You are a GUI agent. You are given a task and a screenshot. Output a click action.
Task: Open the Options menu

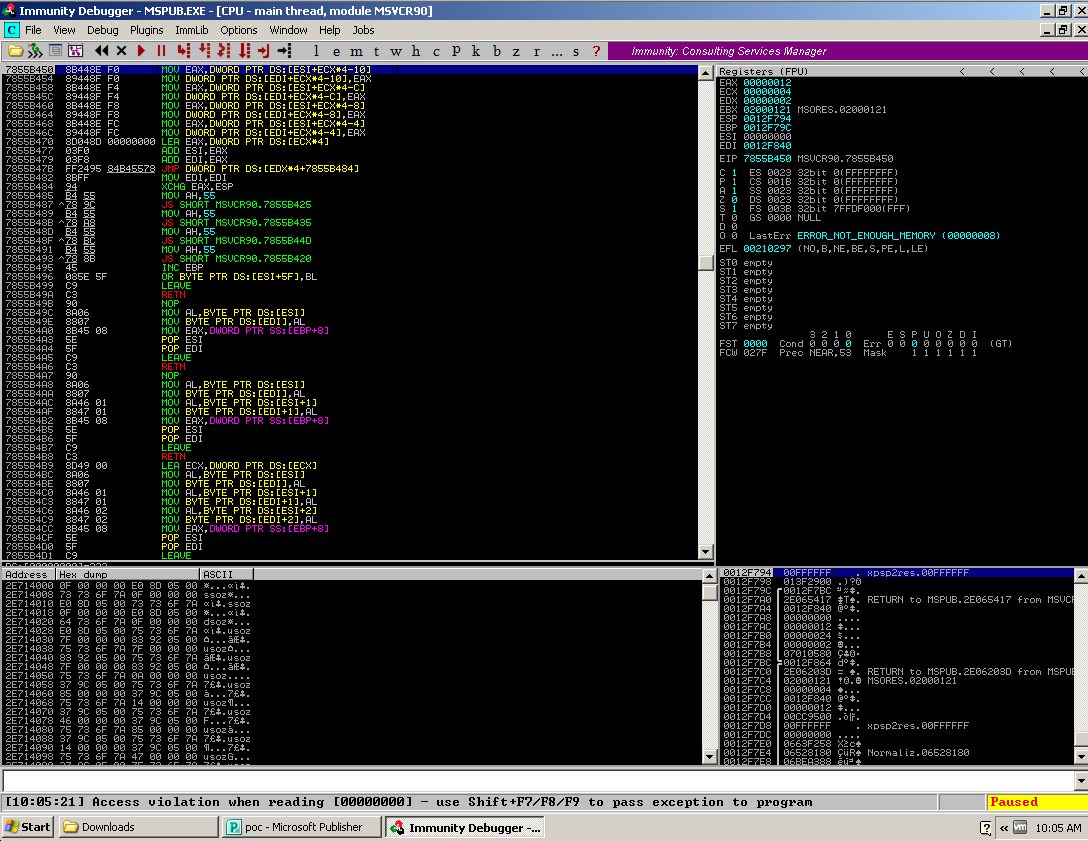coord(239,30)
